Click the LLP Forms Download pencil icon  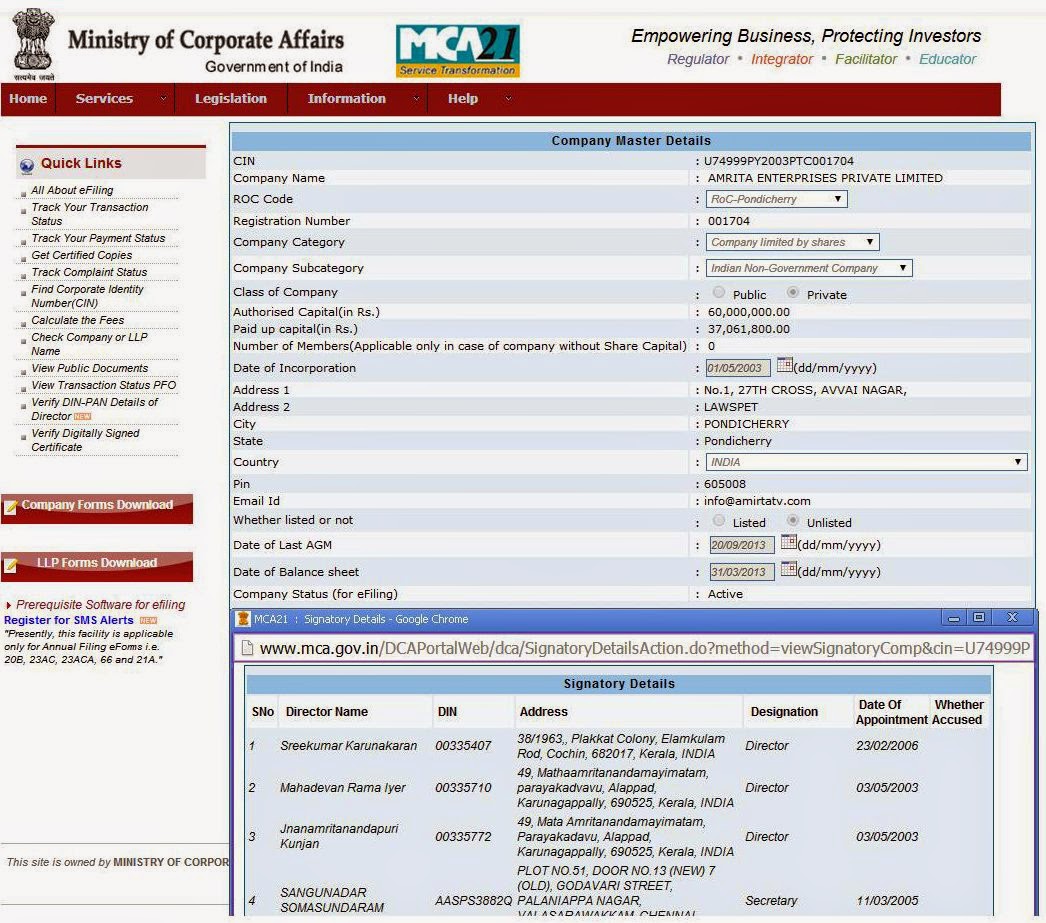pyautogui.click(x=11, y=566)
